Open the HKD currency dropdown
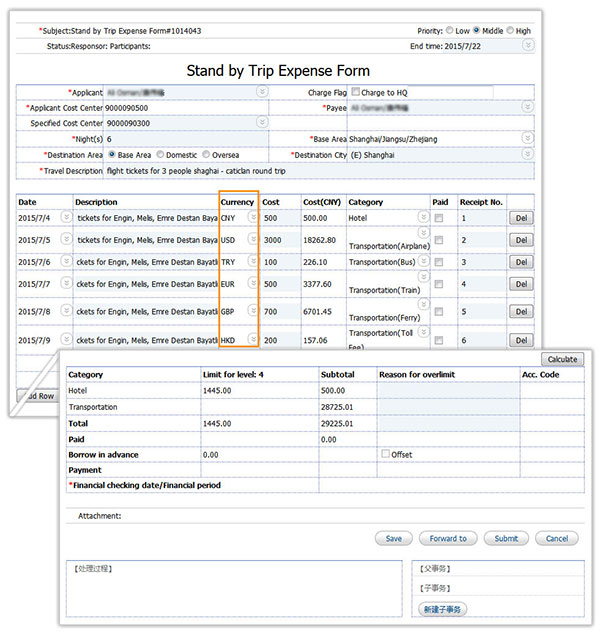The image size is (600, 633). pyautogui.click(x=253, y=338)
